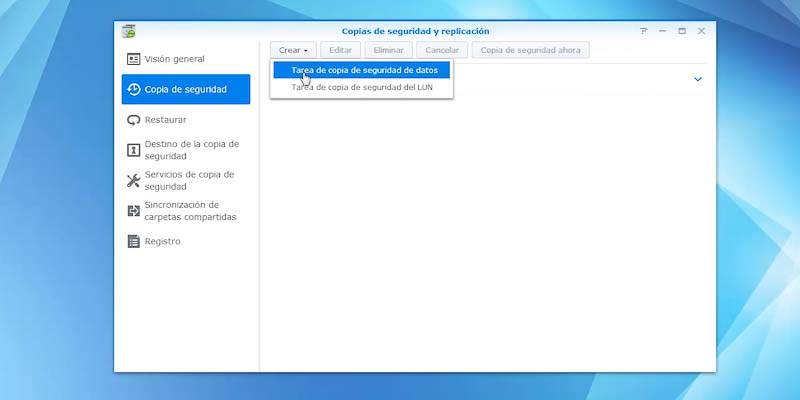Open the Registro section label
800x400 pixels.
pos(162,241)
